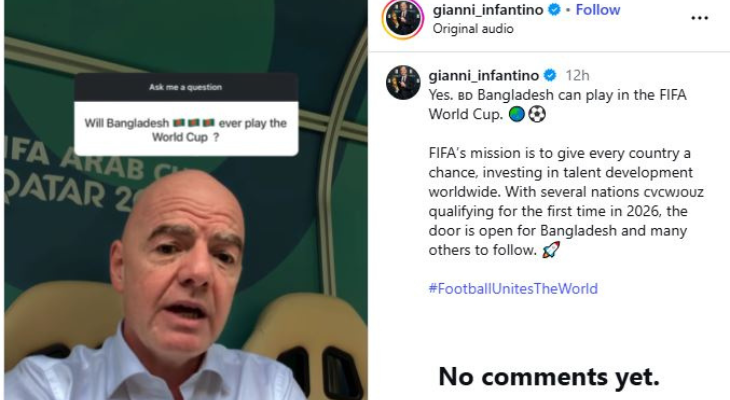
Task: Click the caption text about FIFA's mission
Action: tap(566, 202)
